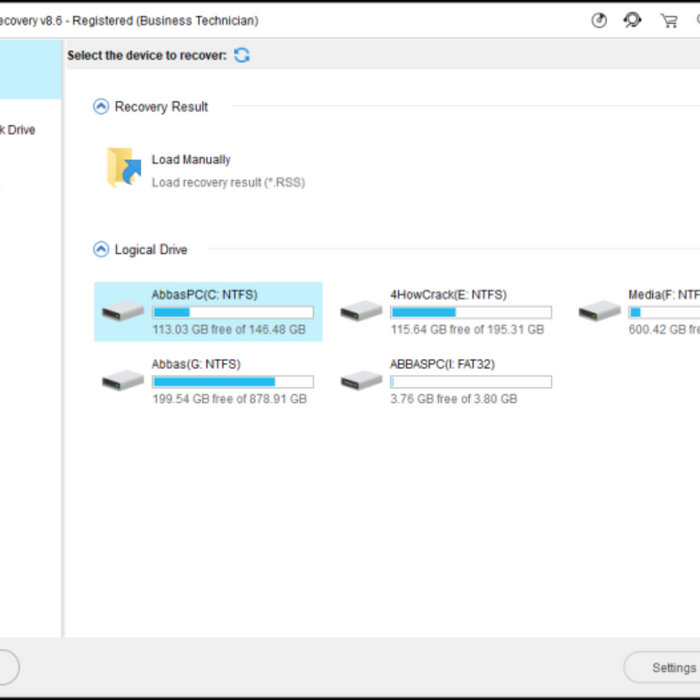Click the headset support icon
Screen dimensions: 700x700
[x=632, y=20]
